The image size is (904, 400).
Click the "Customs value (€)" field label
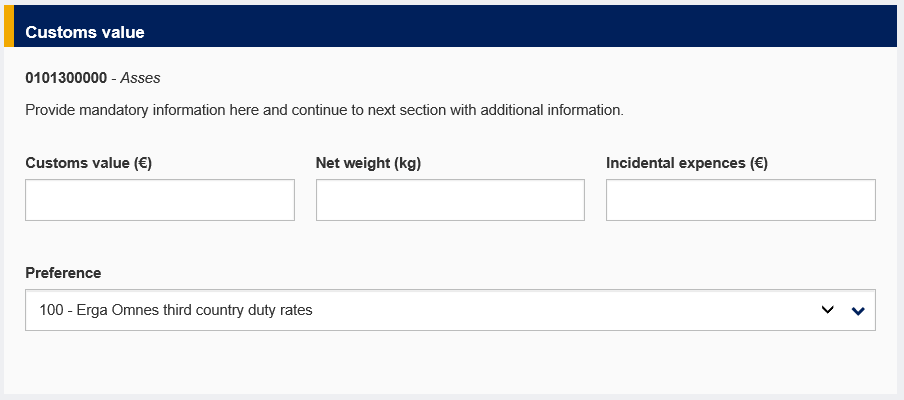pyautogui.click(x=88, y=163)
